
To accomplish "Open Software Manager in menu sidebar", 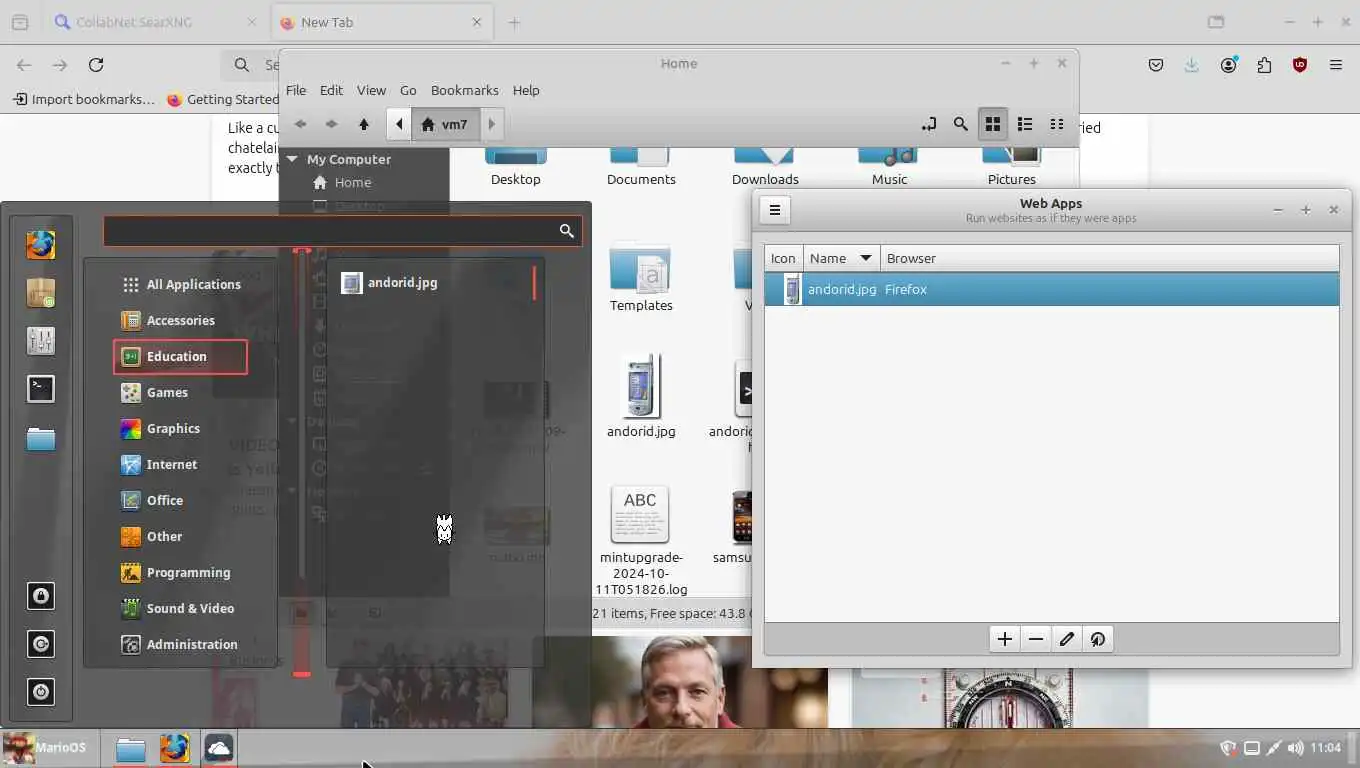I will [41, 293].
